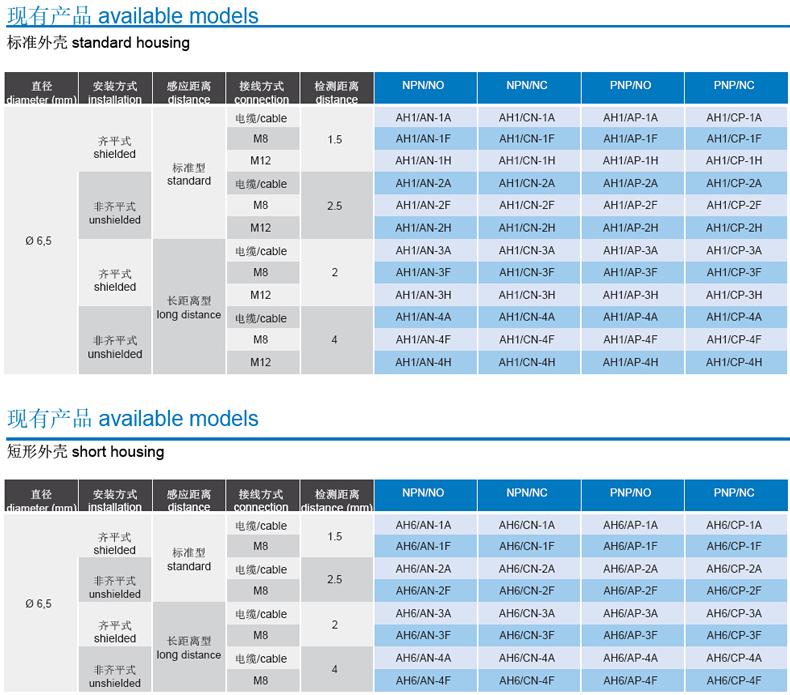Click the AH6/AP-2F model number

tap(630, 590)
